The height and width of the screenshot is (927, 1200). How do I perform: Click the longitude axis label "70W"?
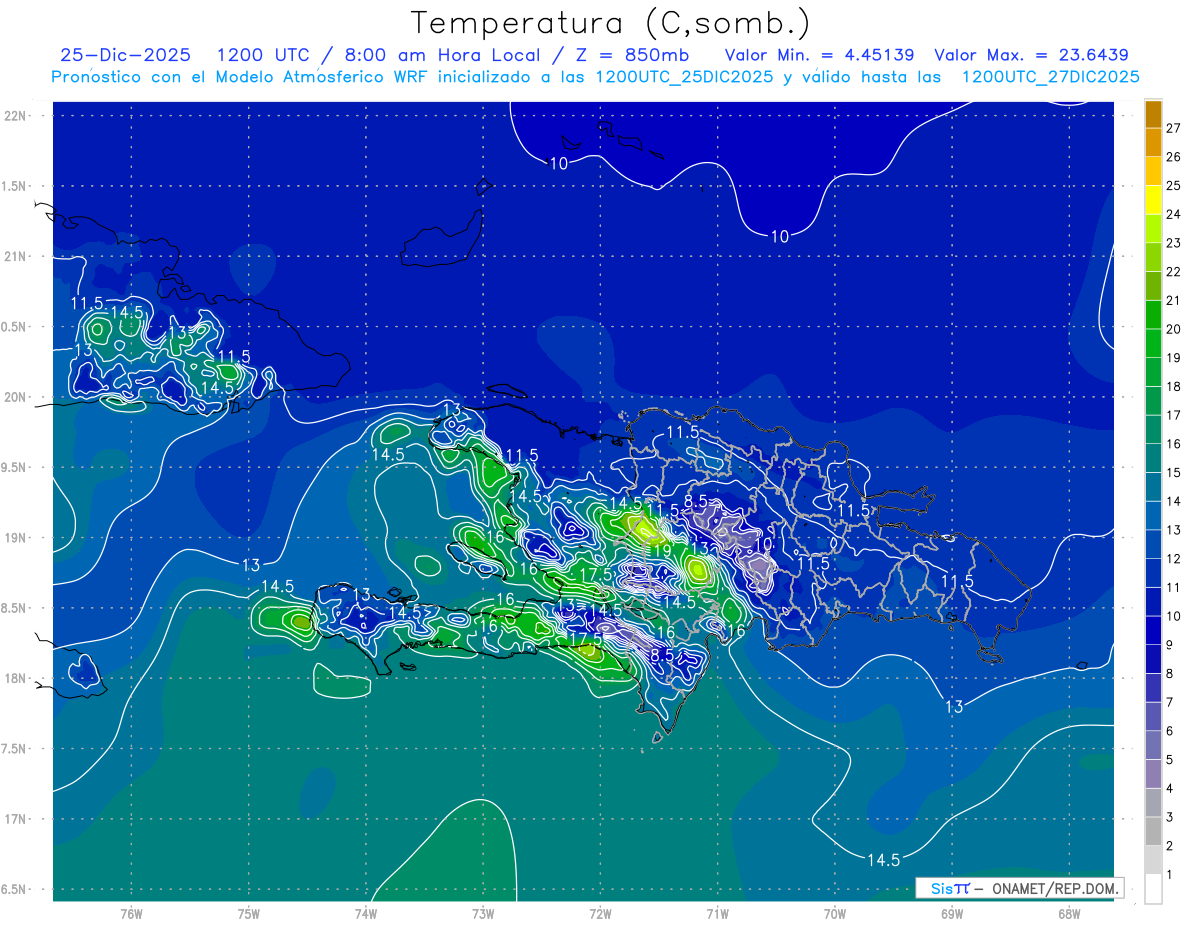tap(835, 914)
